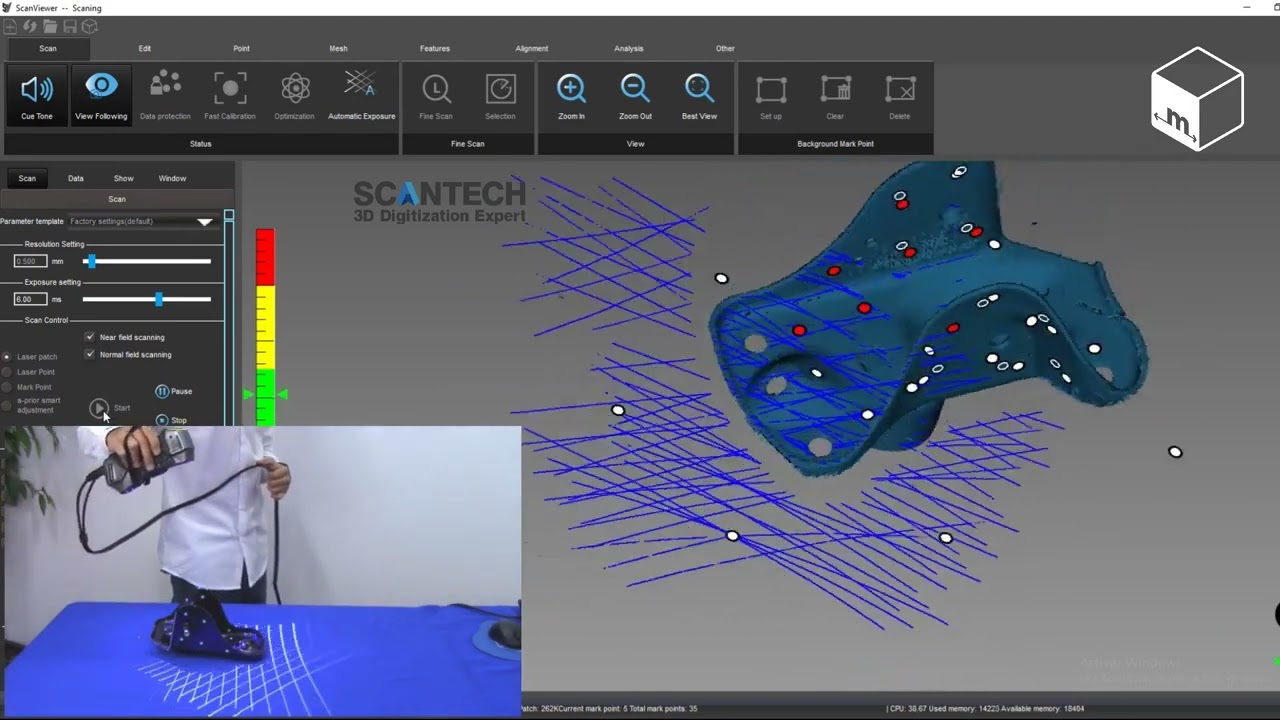This screenshot has width=1280, height=720.
Task: Zoom In on the 3D view
Action: [x=571, y=96]
